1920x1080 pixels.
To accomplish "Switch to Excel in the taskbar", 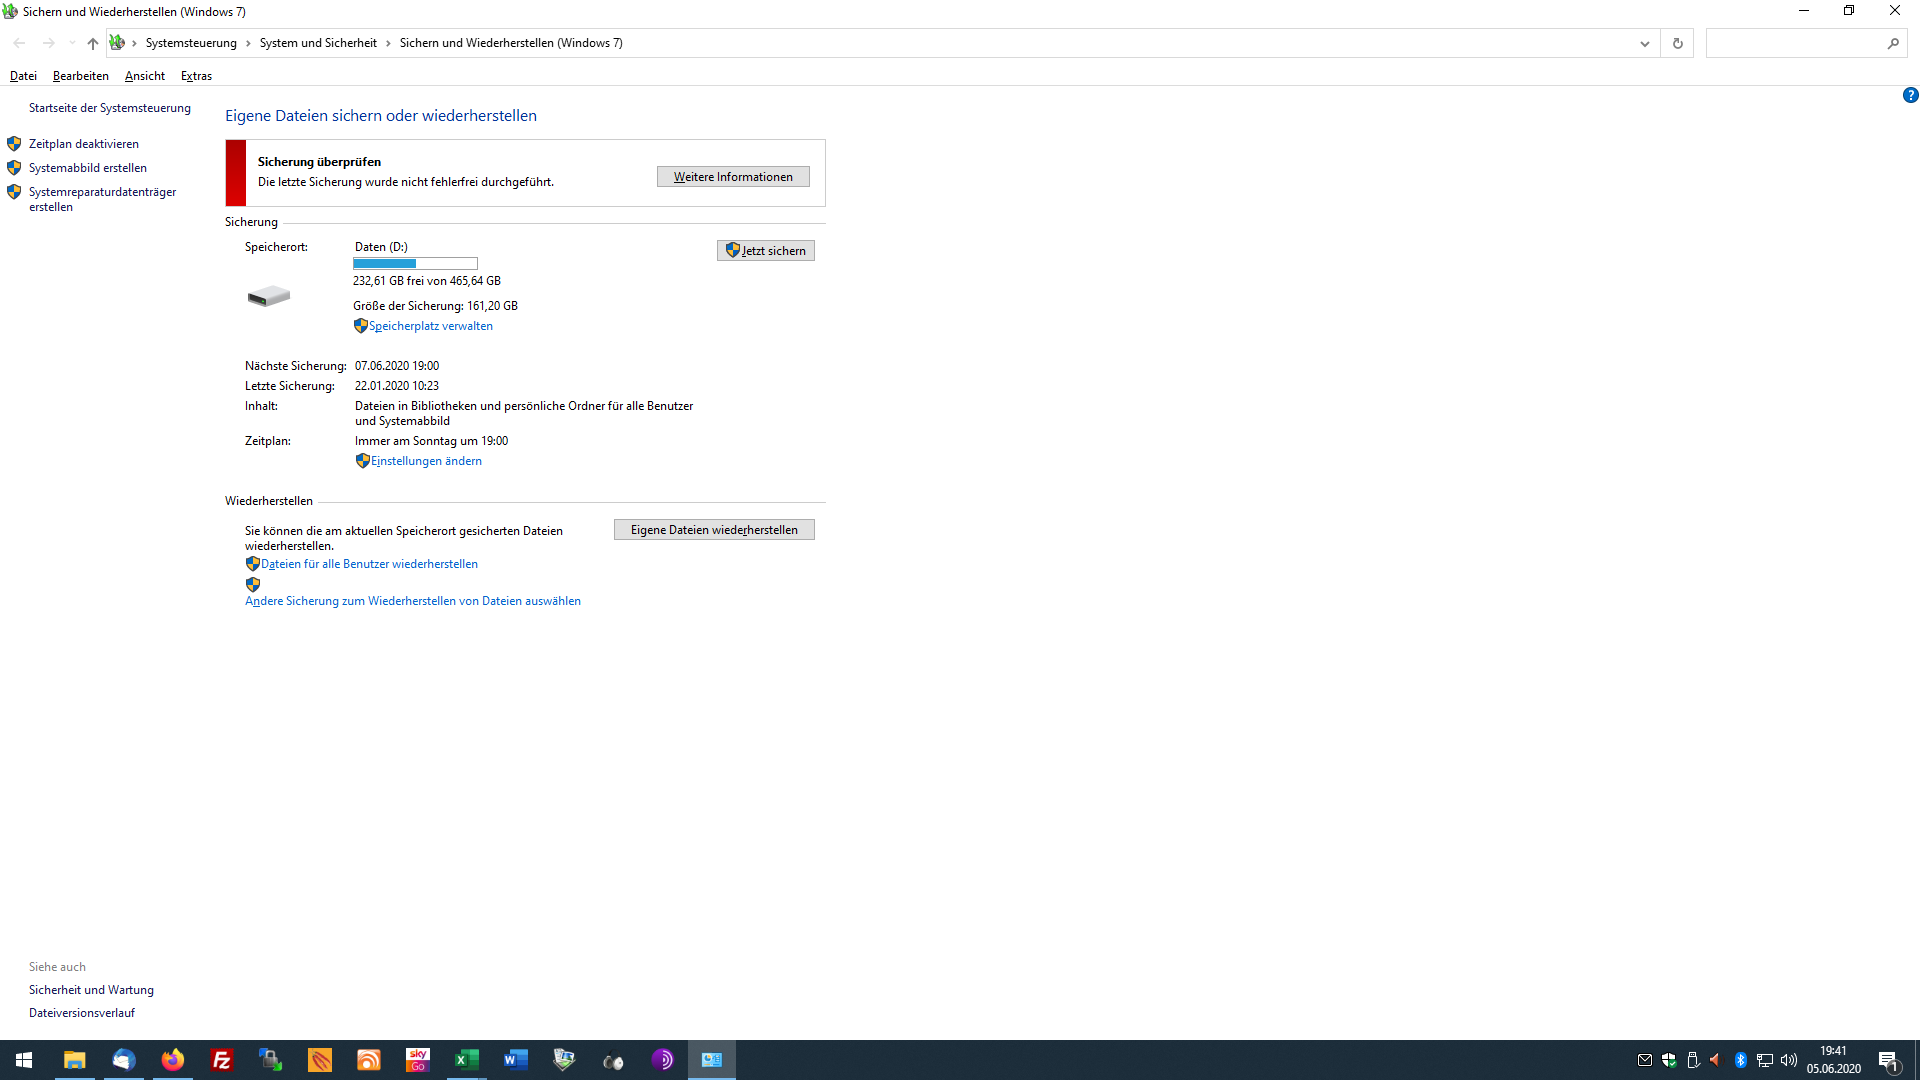I will pos(466,1060).
